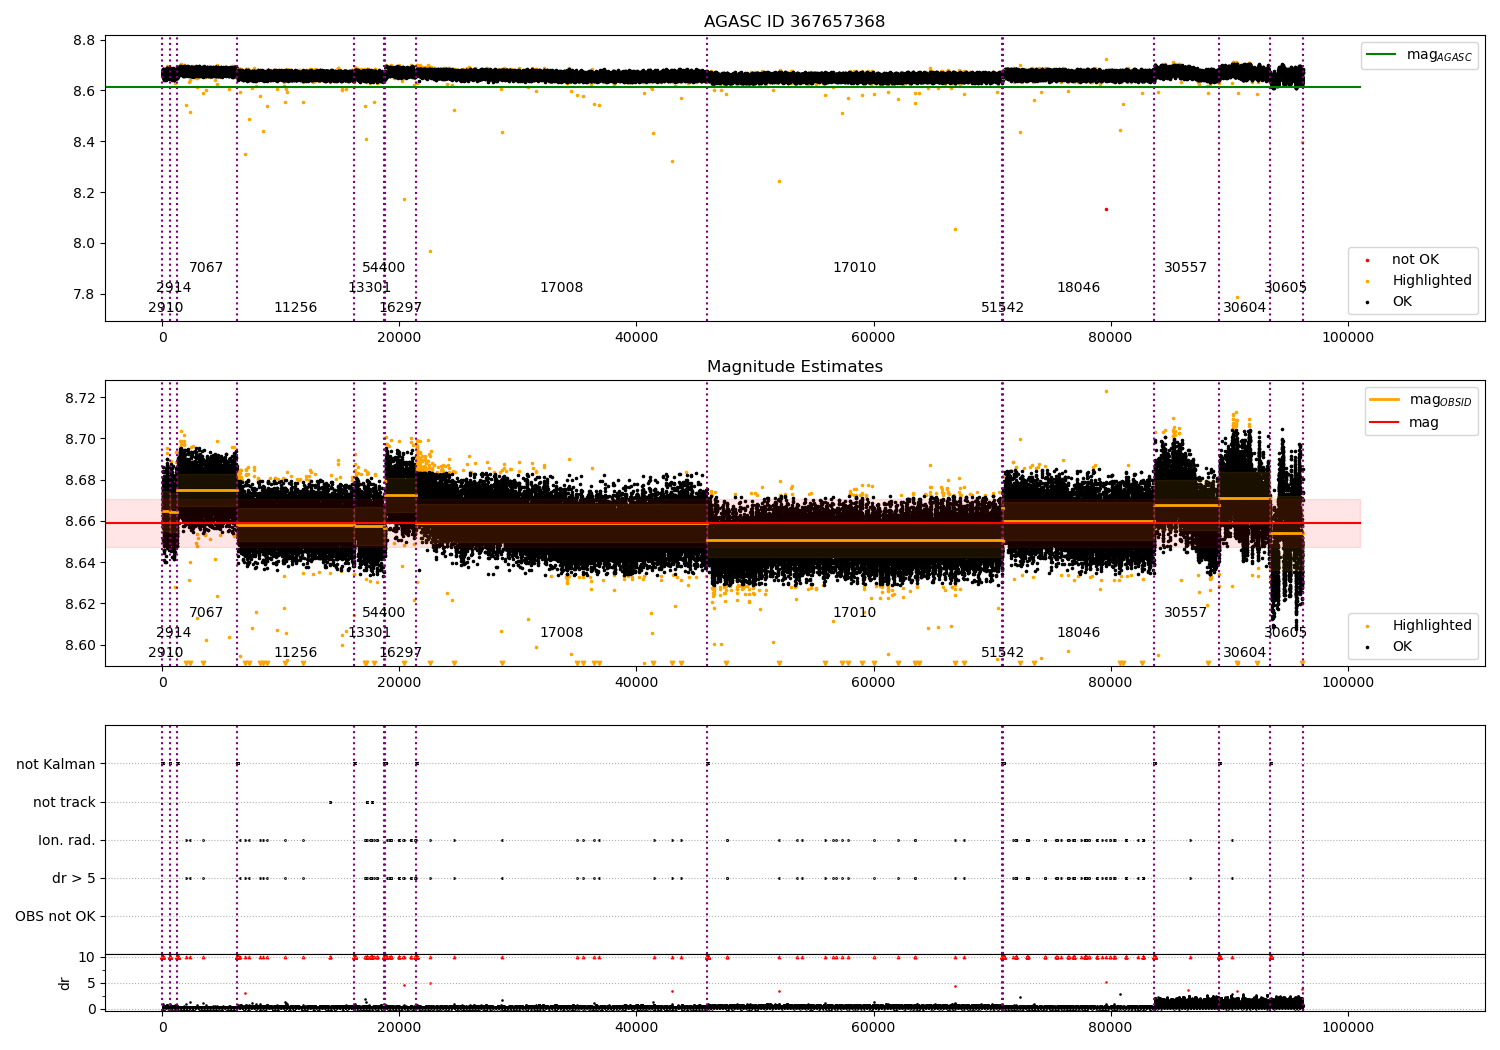Image resolution: width=1500 pixels, height=1050 pixels.
Task: Click obsid label 16297 in the top plot
Action: 401,308
